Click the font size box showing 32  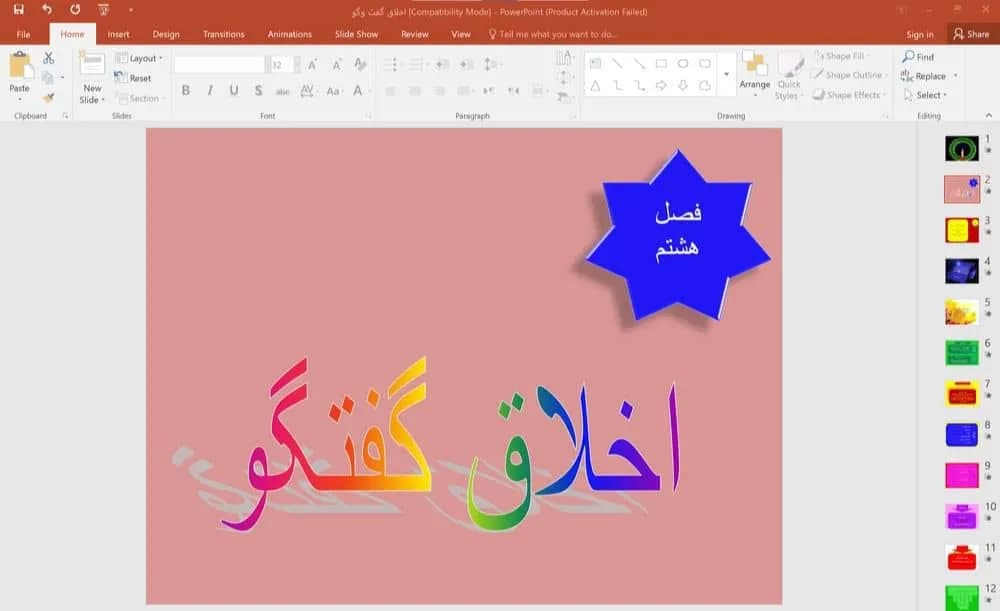click(281, 64)
